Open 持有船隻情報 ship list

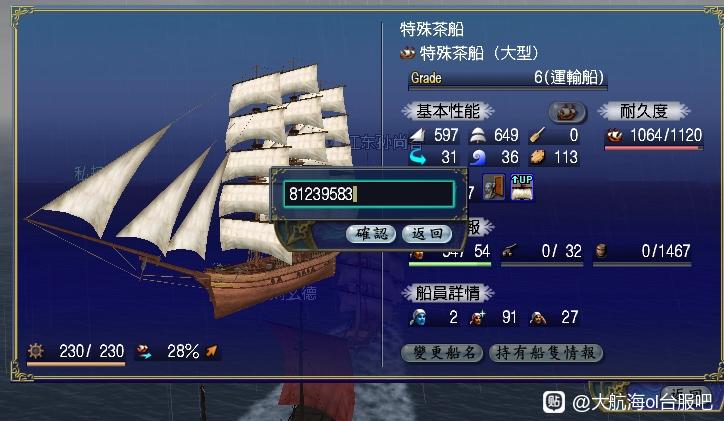click(546, 353)
